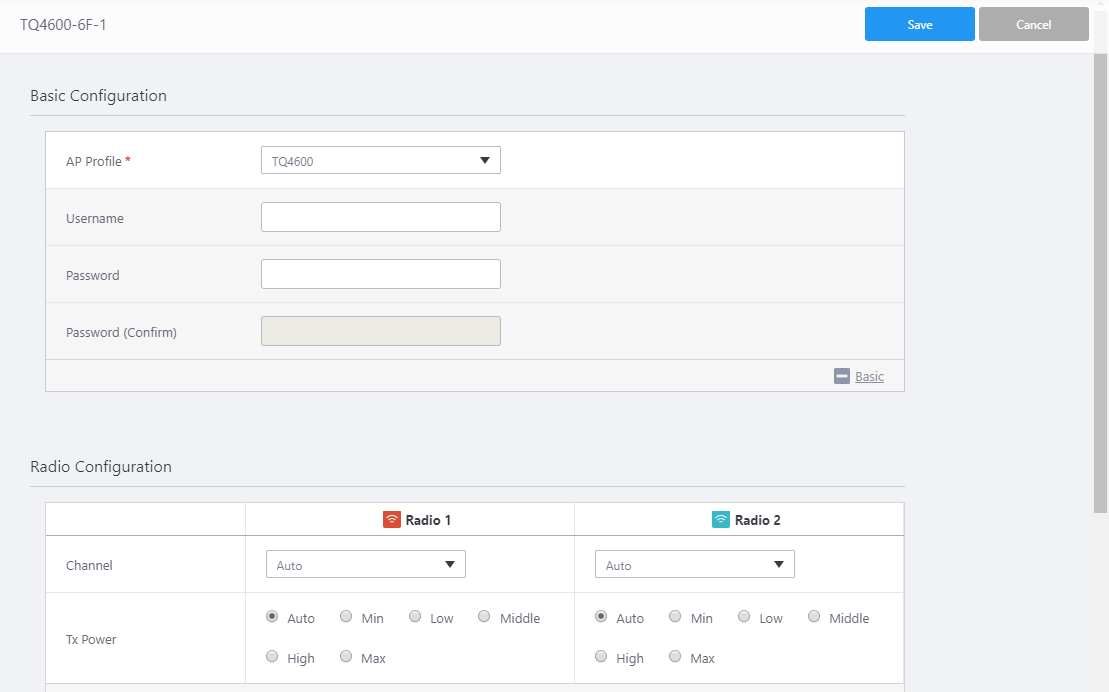Select Middle Tx Power for Radio 1
Screen dimensions: 1109x692
click(x=484, y=616)
